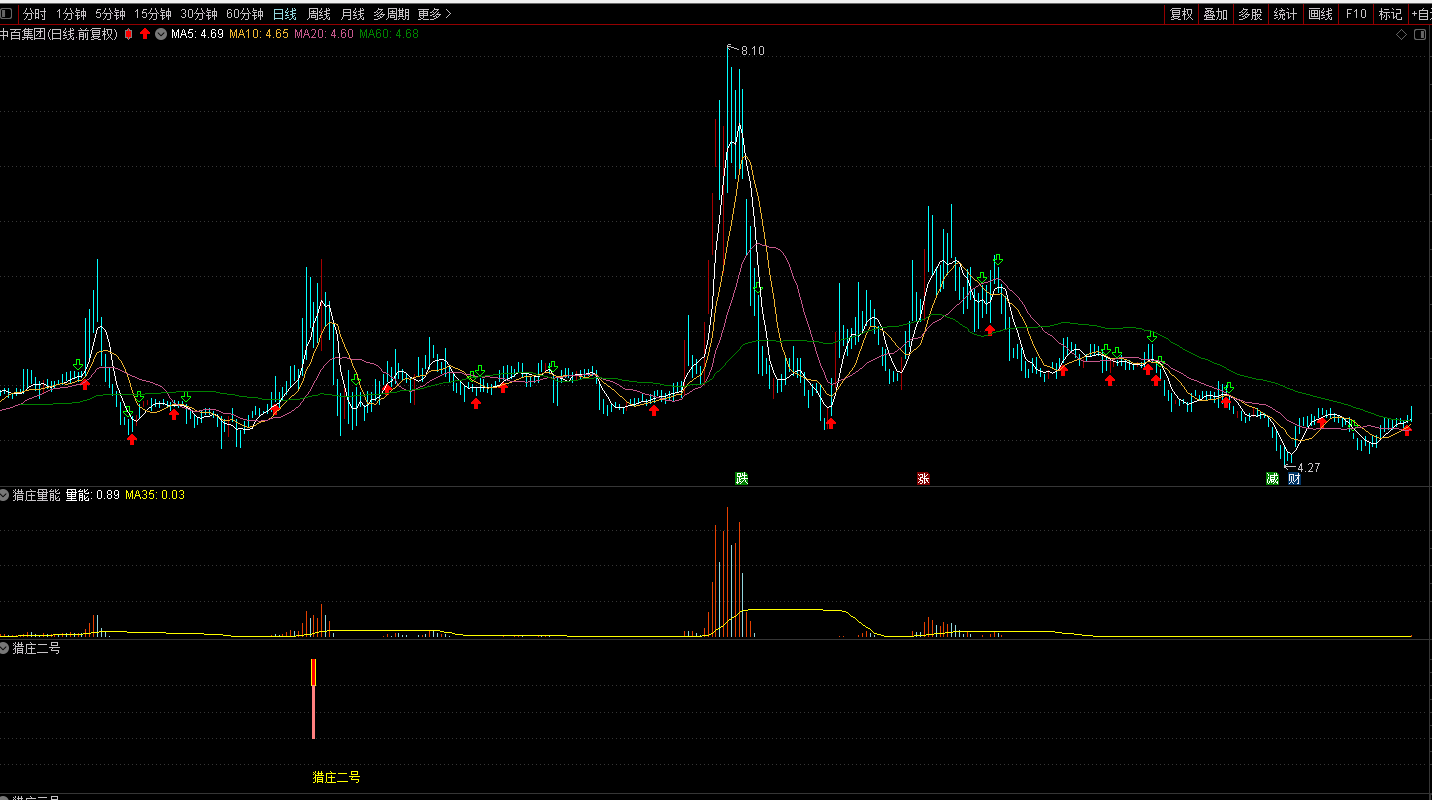Switch to the 分时 chart tab
The width and height of the screenshot is (1432, 800).
tap(35, 14)
